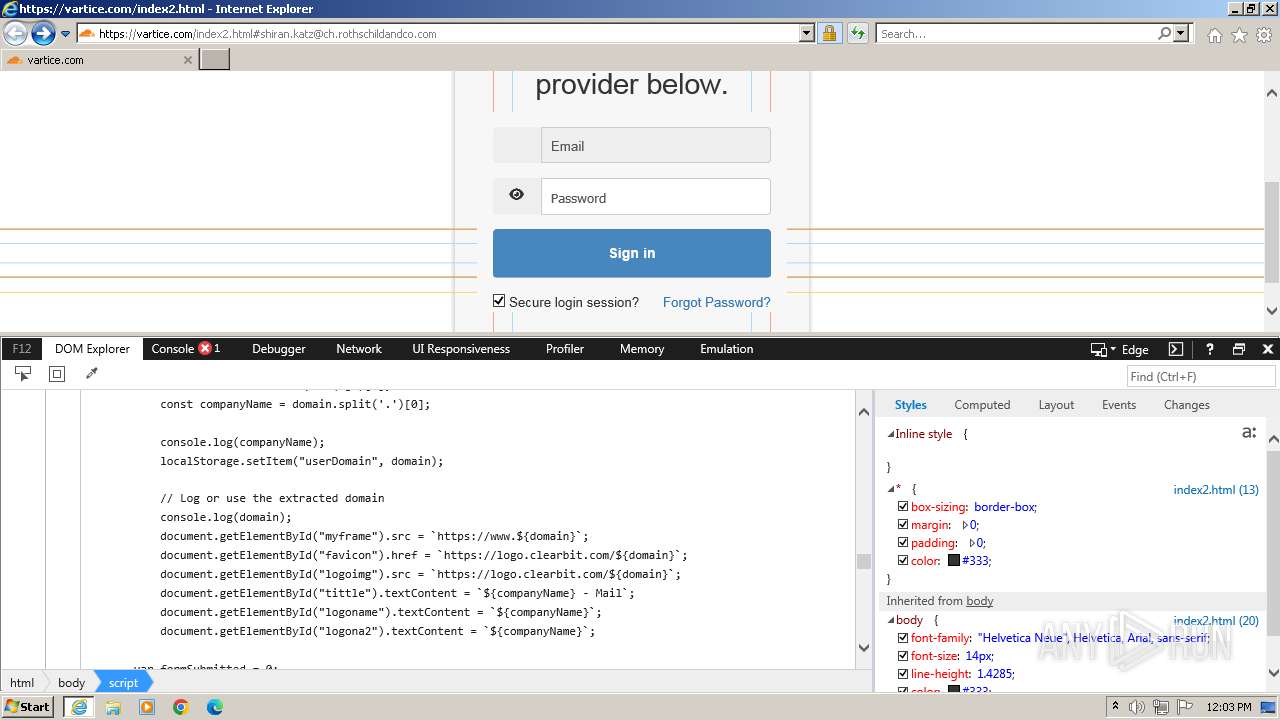The width and height of the screenshot is (1280, 720).
Task: Select the Computed pane tab
Action: (982, 405)
